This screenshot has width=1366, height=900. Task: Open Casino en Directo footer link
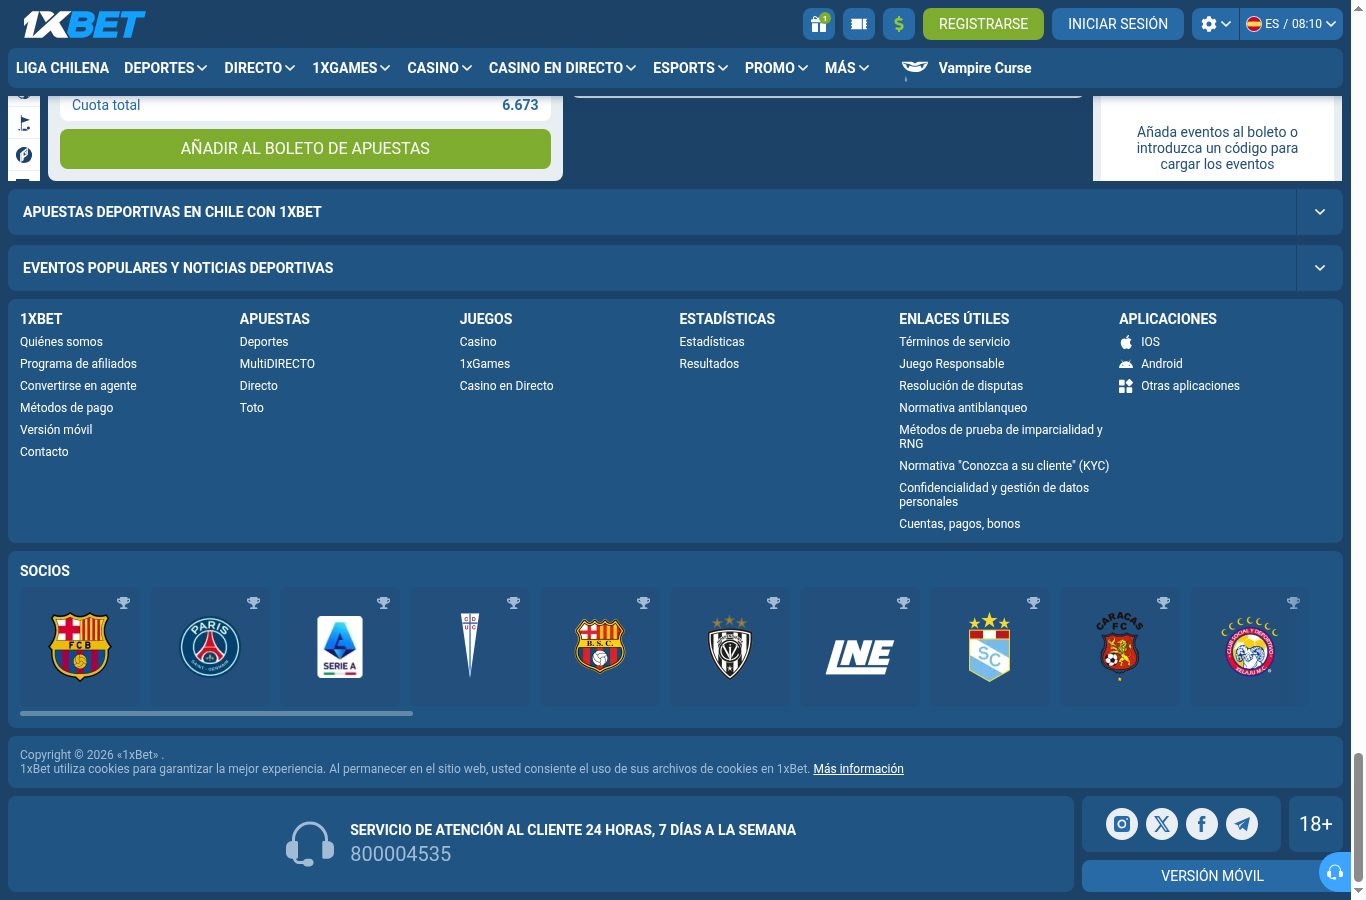point(506,386)
